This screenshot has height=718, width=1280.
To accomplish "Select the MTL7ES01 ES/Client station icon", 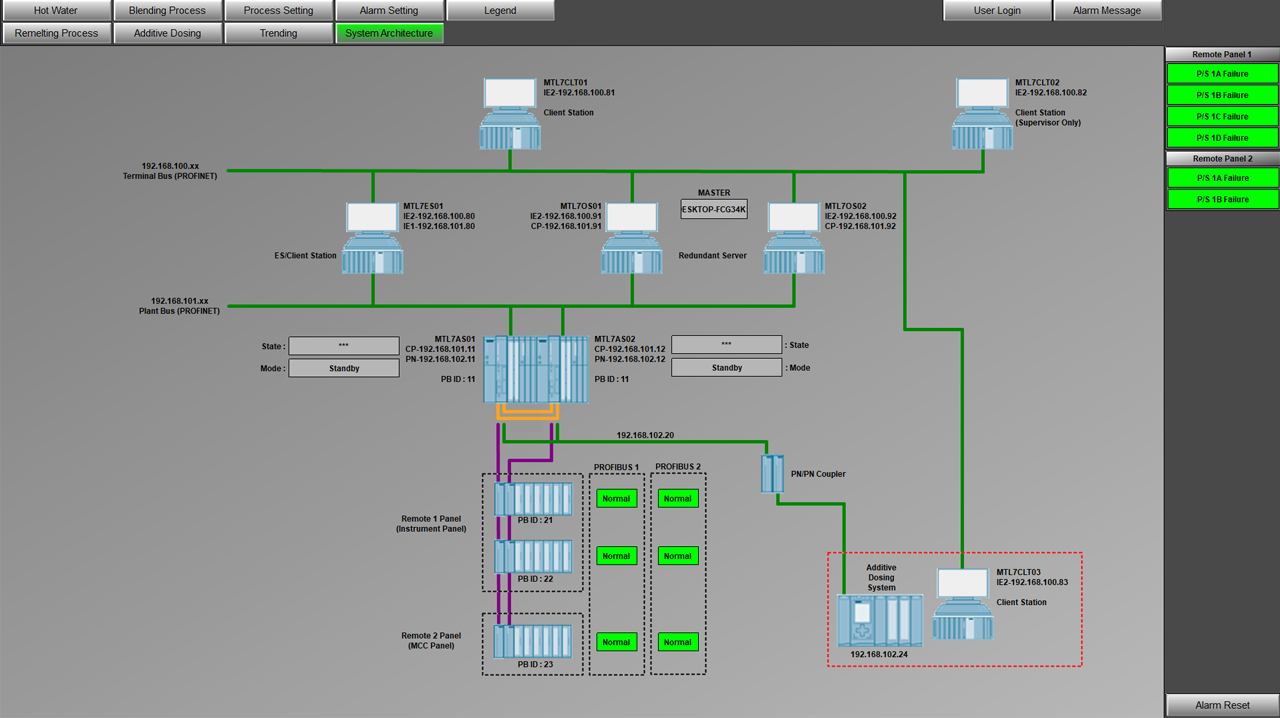I will (373, 238).
